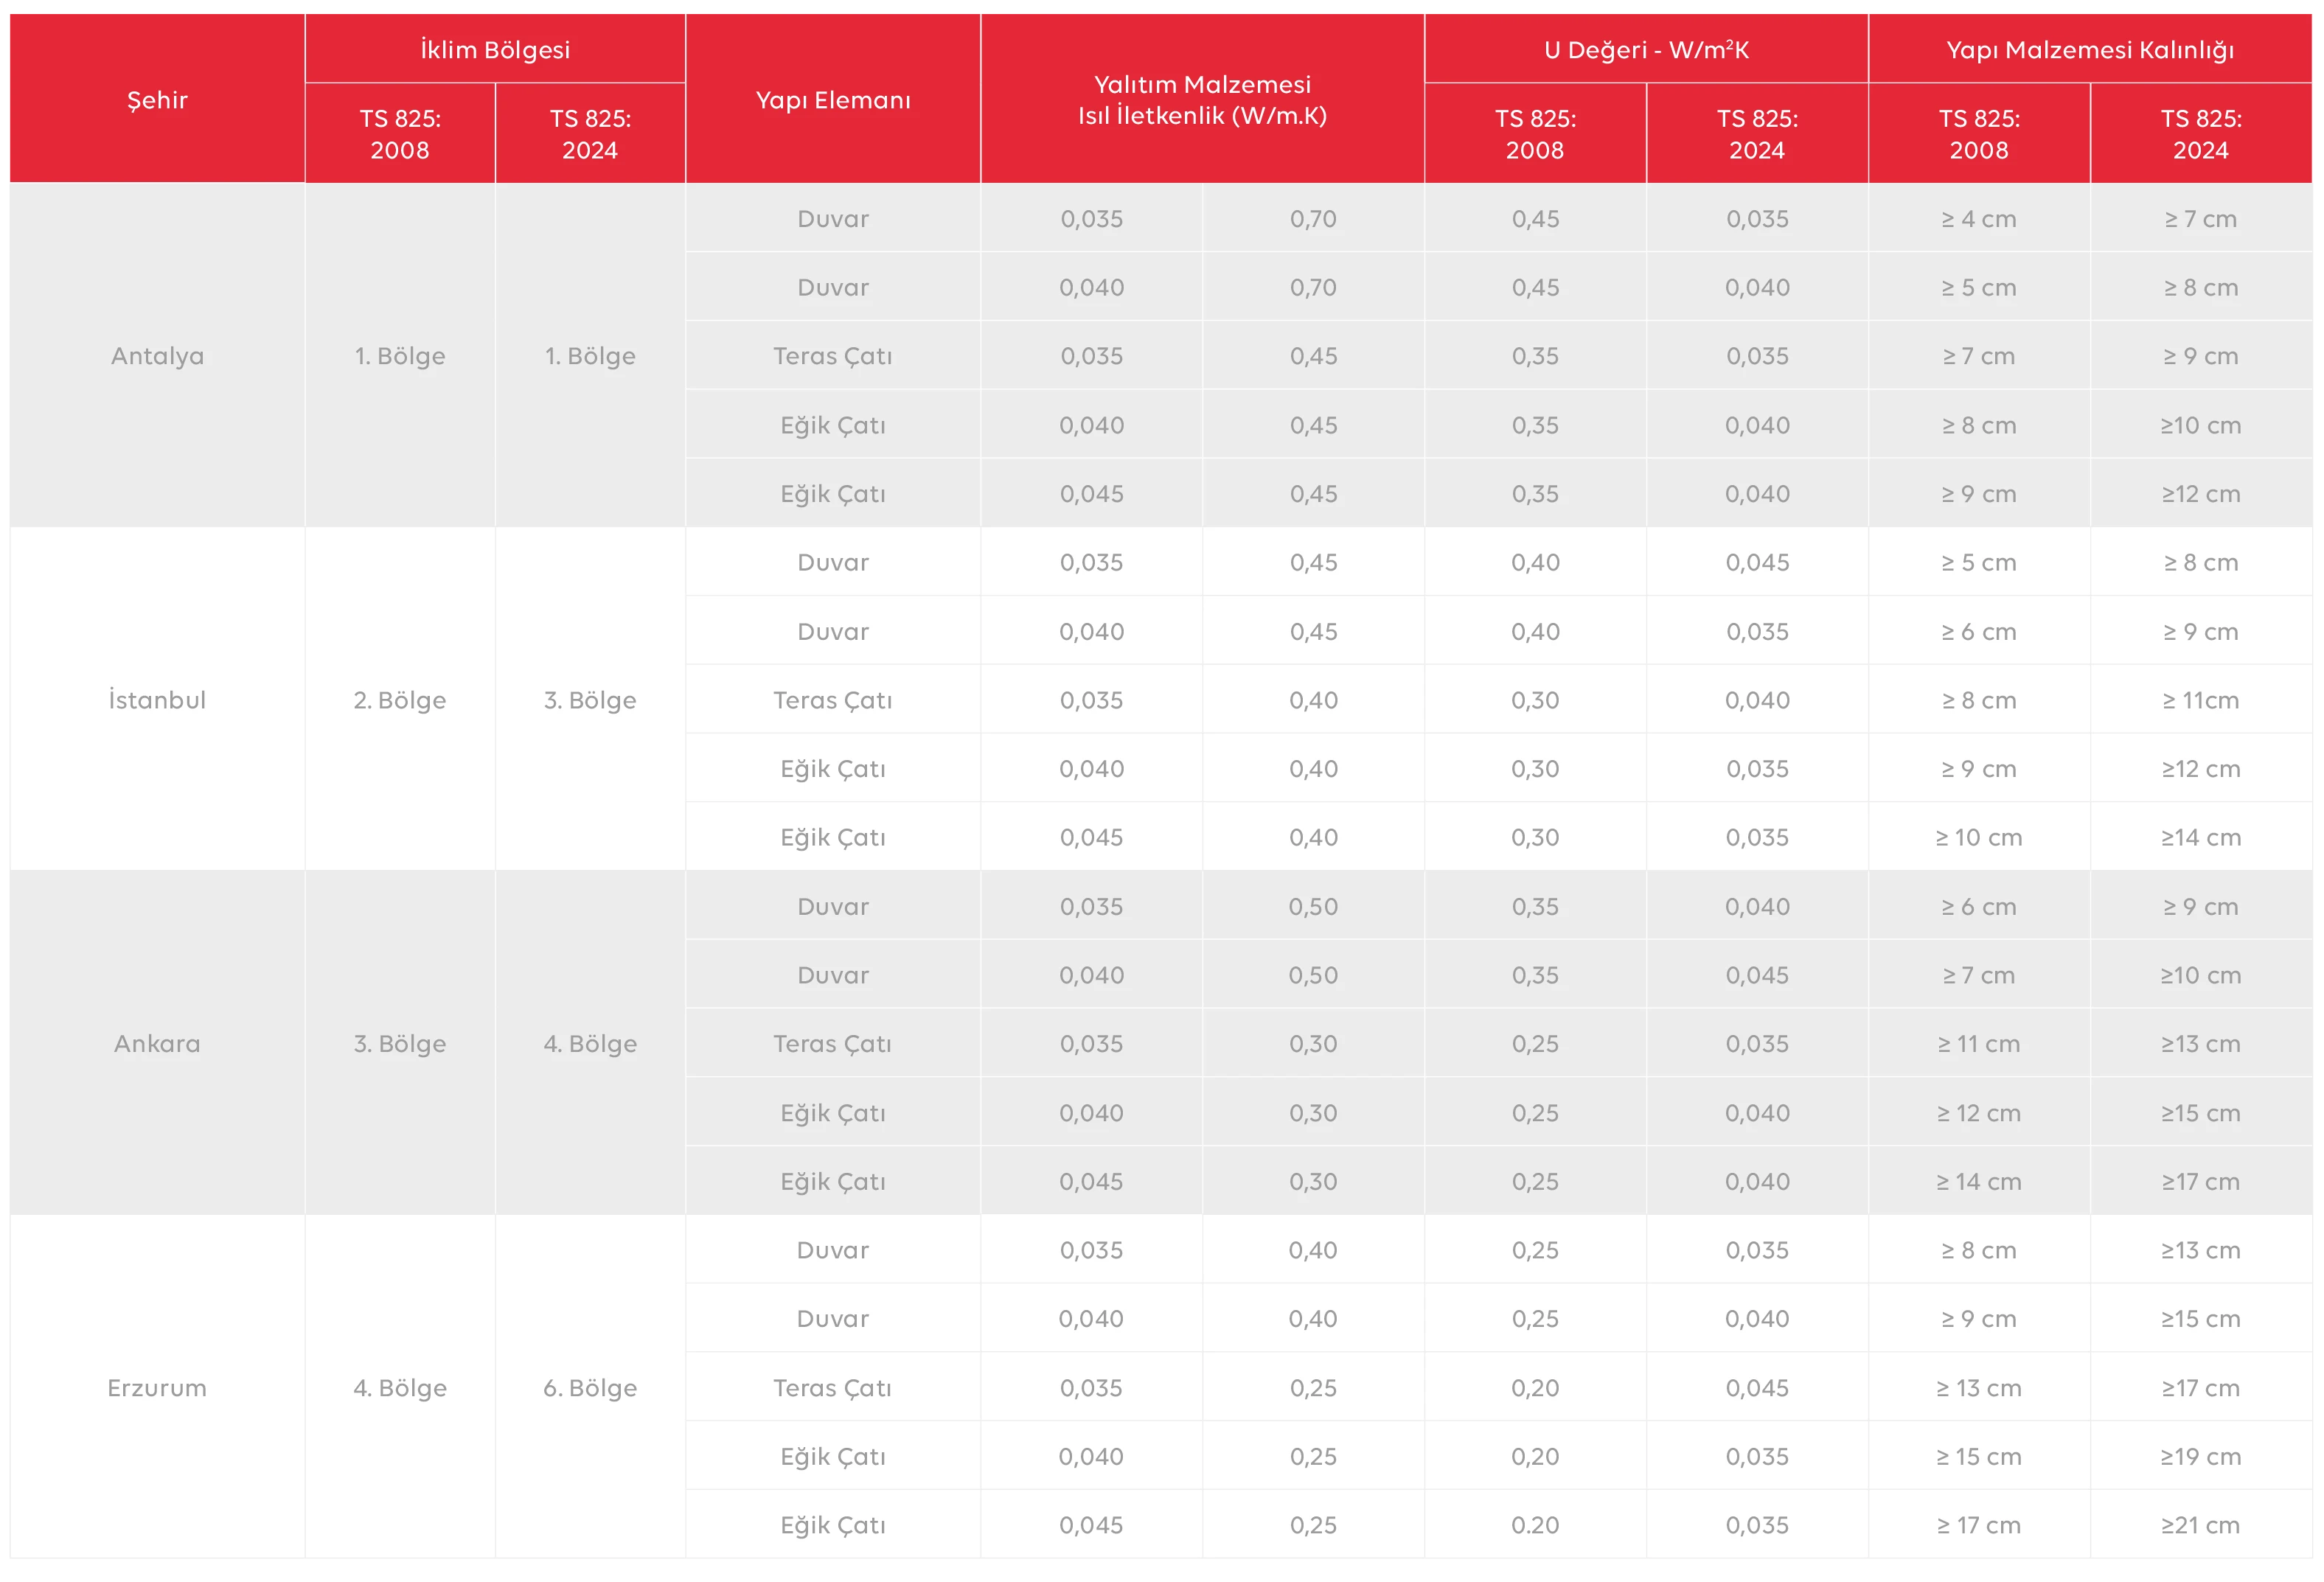Select the İstanbul city cell

pyautogui.click(x=157, y=700)
